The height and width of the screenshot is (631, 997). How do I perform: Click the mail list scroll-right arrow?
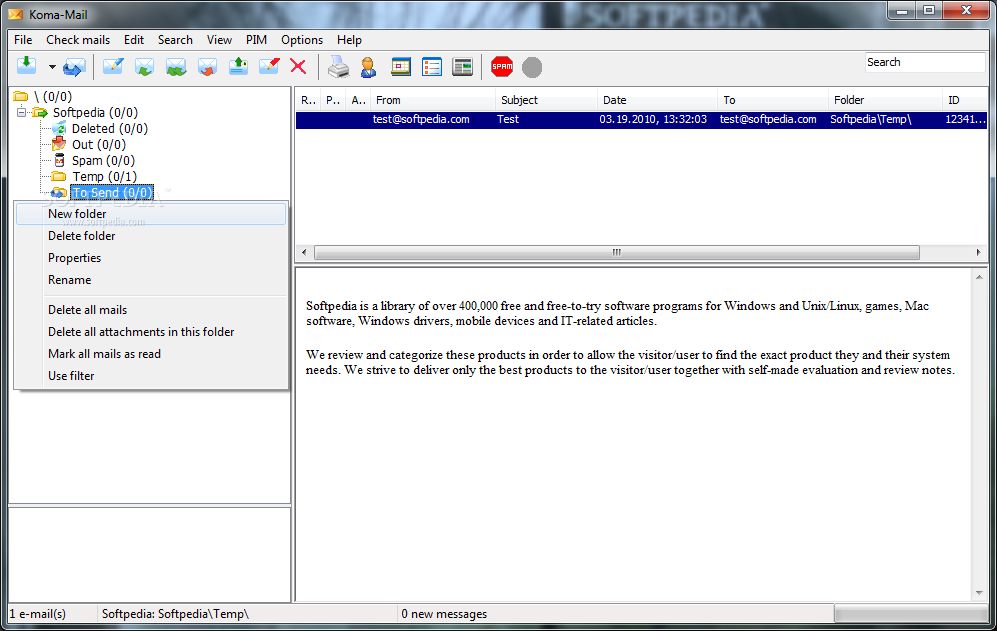(979, 253)
